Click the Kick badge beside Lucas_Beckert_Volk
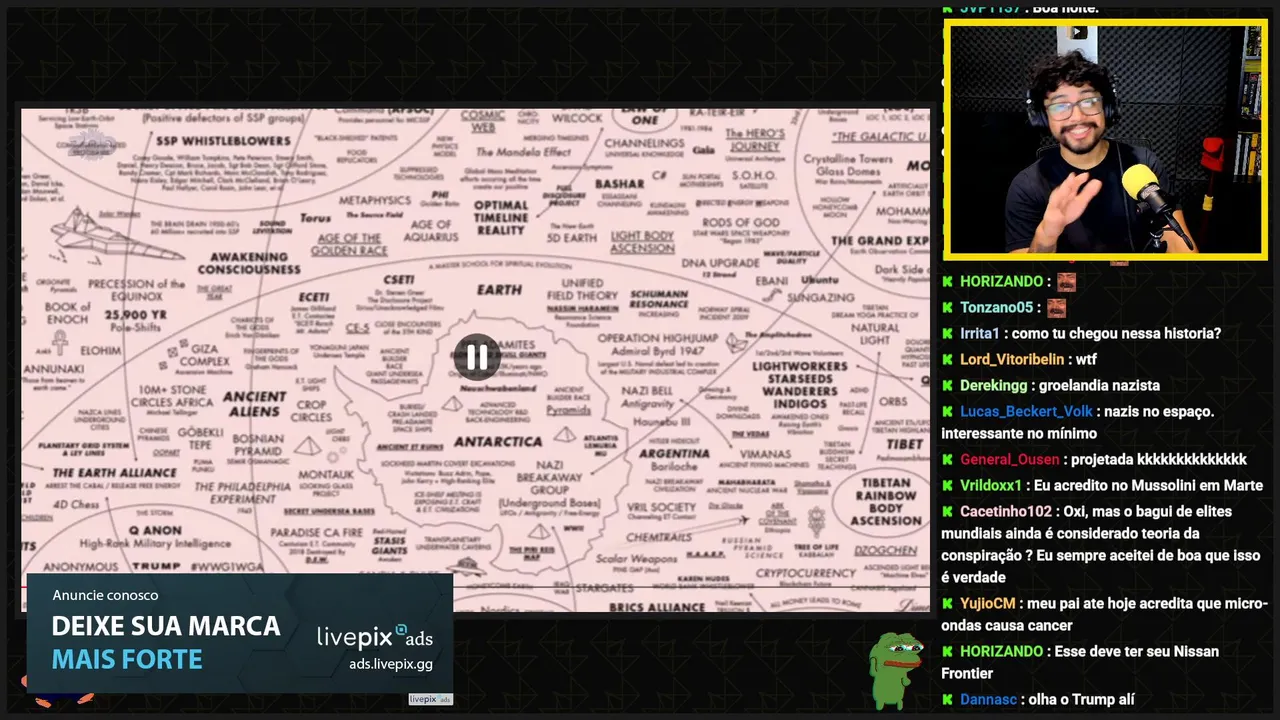Viewport: 1280px width, 720px height. tap(947, 411)
